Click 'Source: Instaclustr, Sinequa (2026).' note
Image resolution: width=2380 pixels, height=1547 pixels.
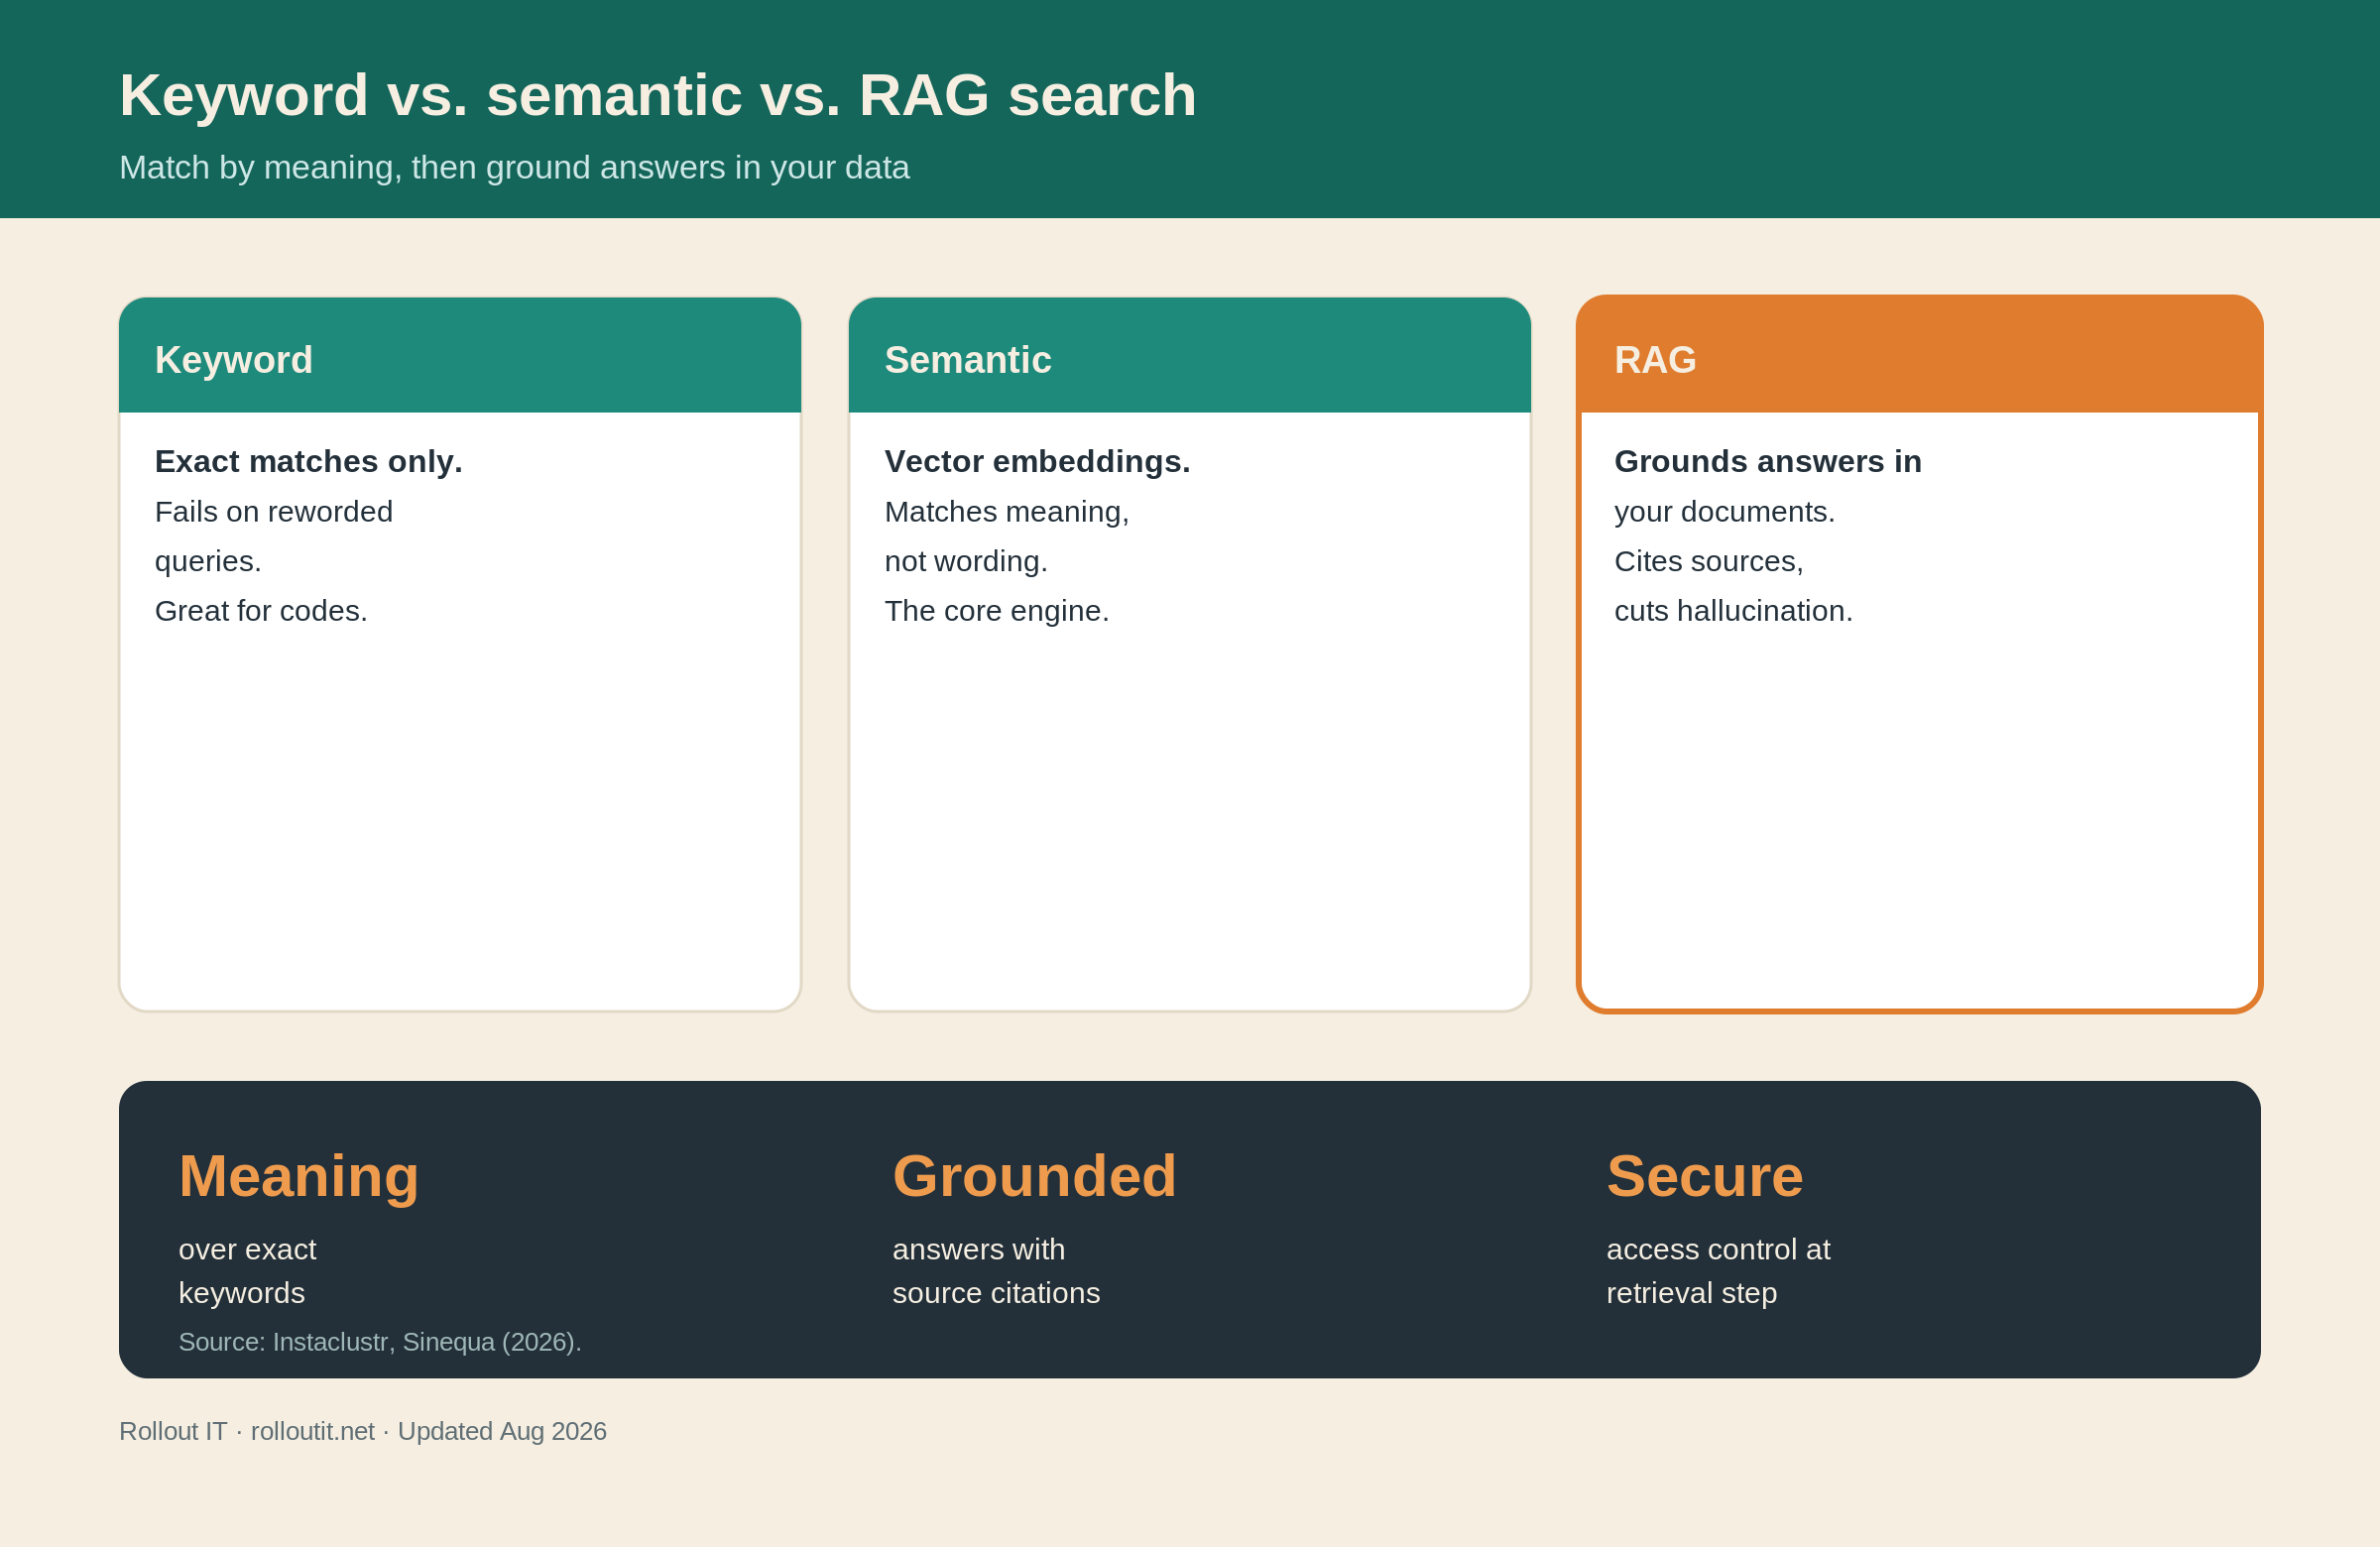pyautogui.click(x=379, y=1342)
